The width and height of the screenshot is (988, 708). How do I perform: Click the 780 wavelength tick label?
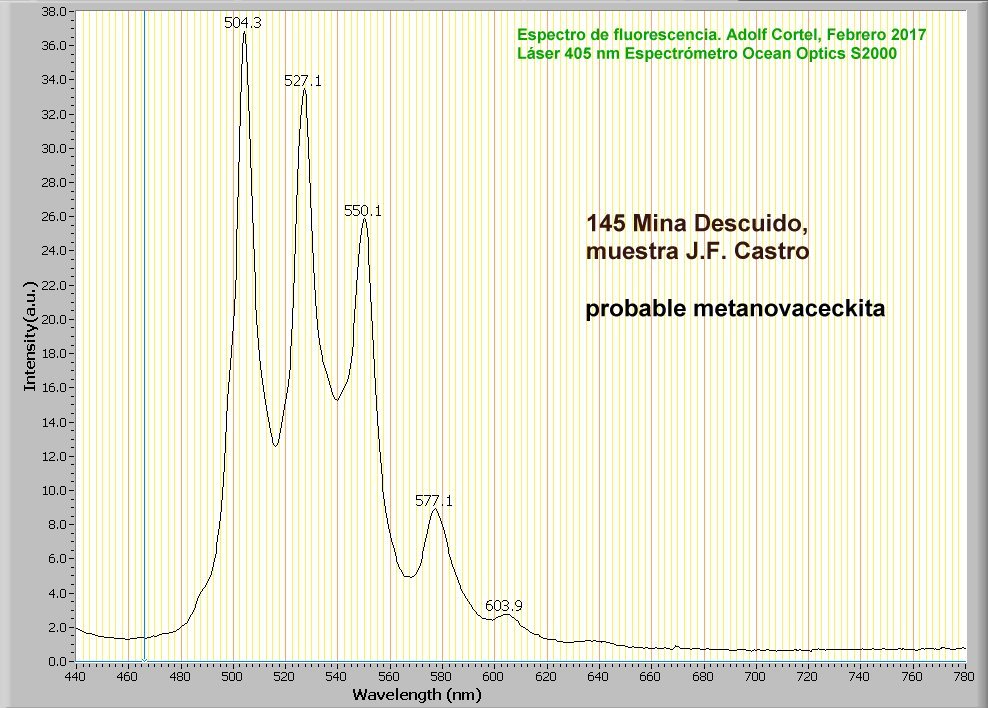965,677
